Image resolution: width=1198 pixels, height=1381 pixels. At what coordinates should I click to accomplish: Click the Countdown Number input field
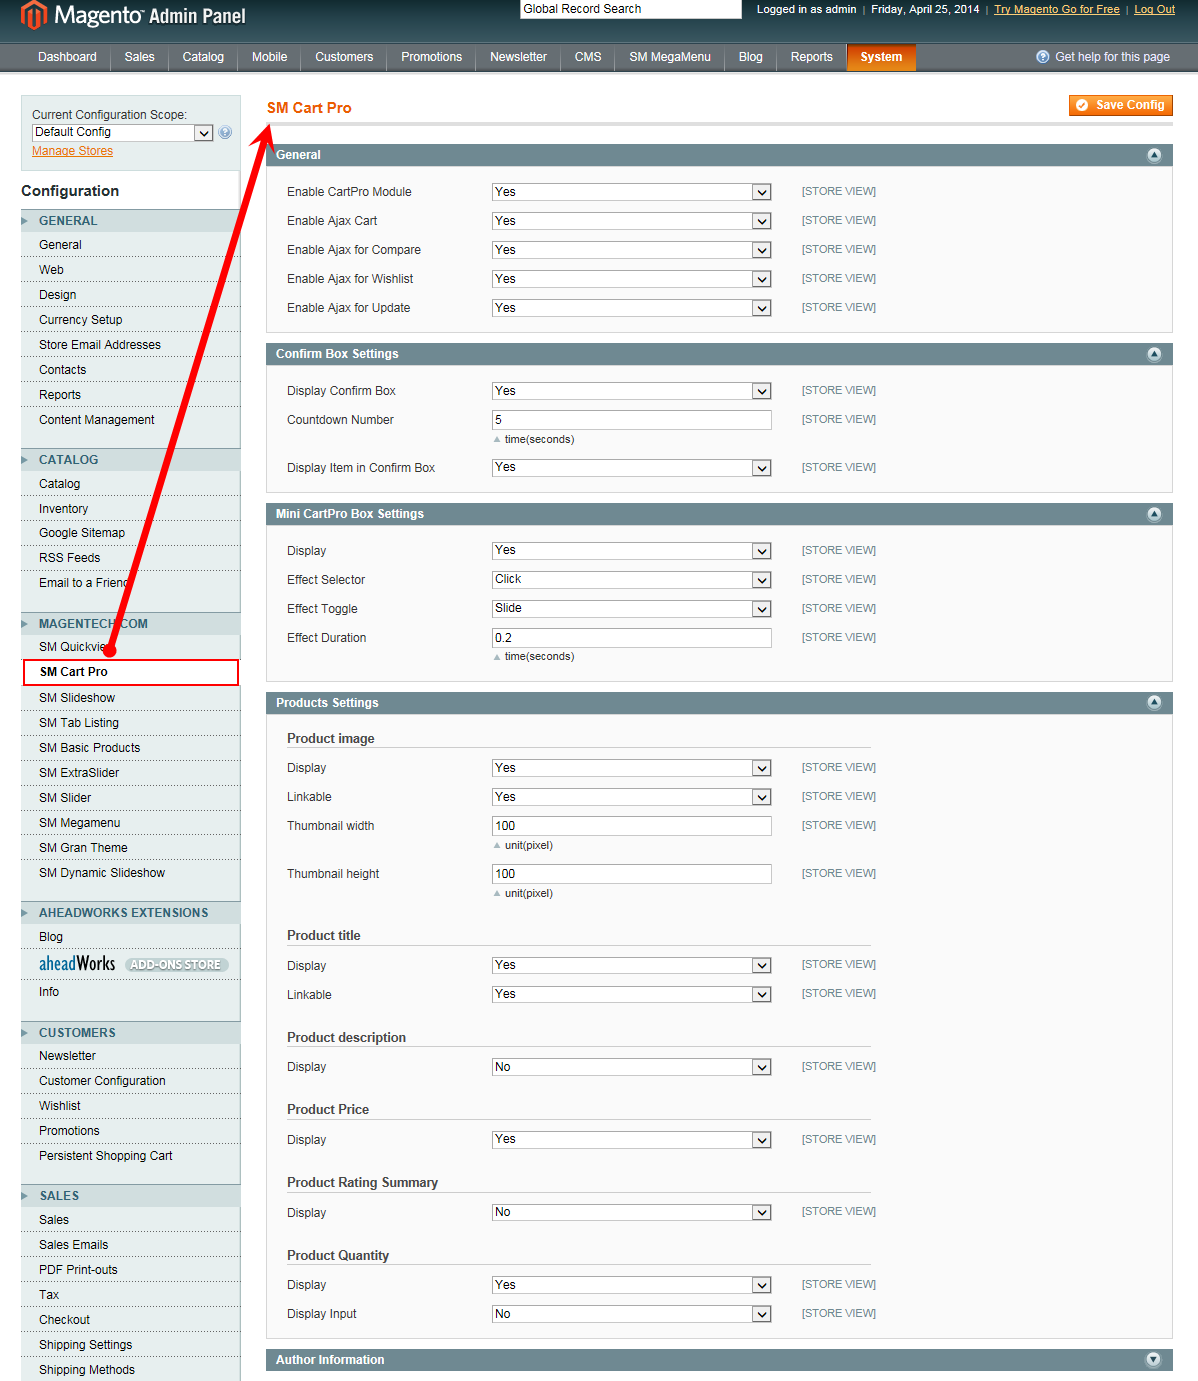coord(632,420)
